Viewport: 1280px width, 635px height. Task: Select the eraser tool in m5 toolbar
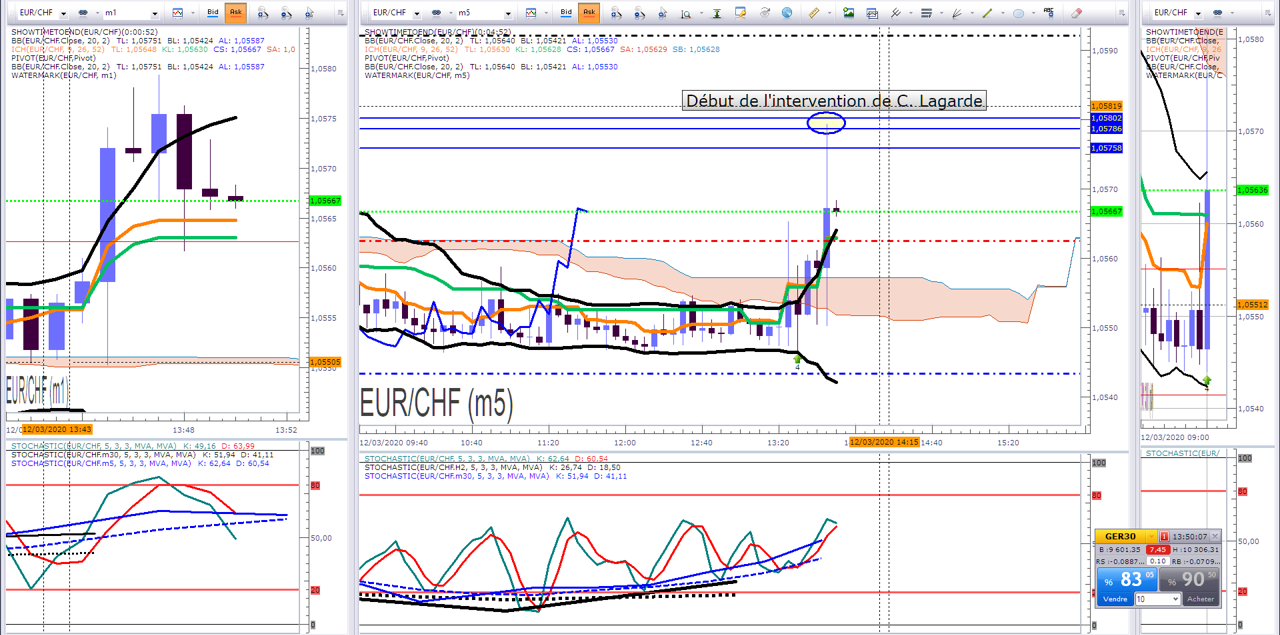[x=1076, y=13]
